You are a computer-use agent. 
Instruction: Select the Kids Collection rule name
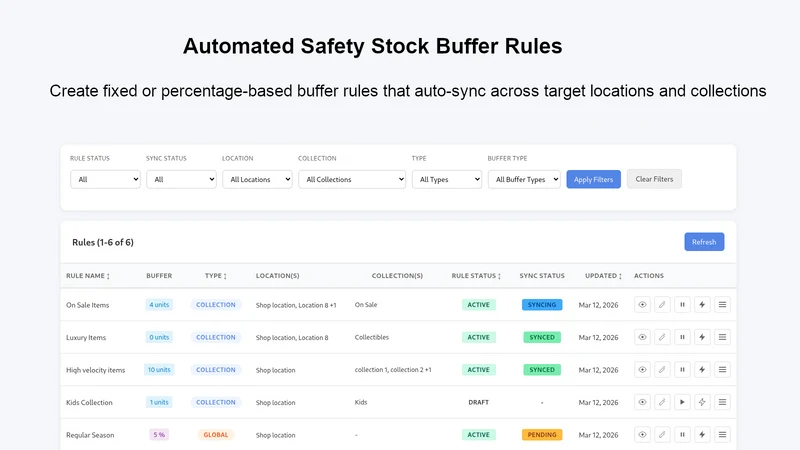tap(89, 403)
